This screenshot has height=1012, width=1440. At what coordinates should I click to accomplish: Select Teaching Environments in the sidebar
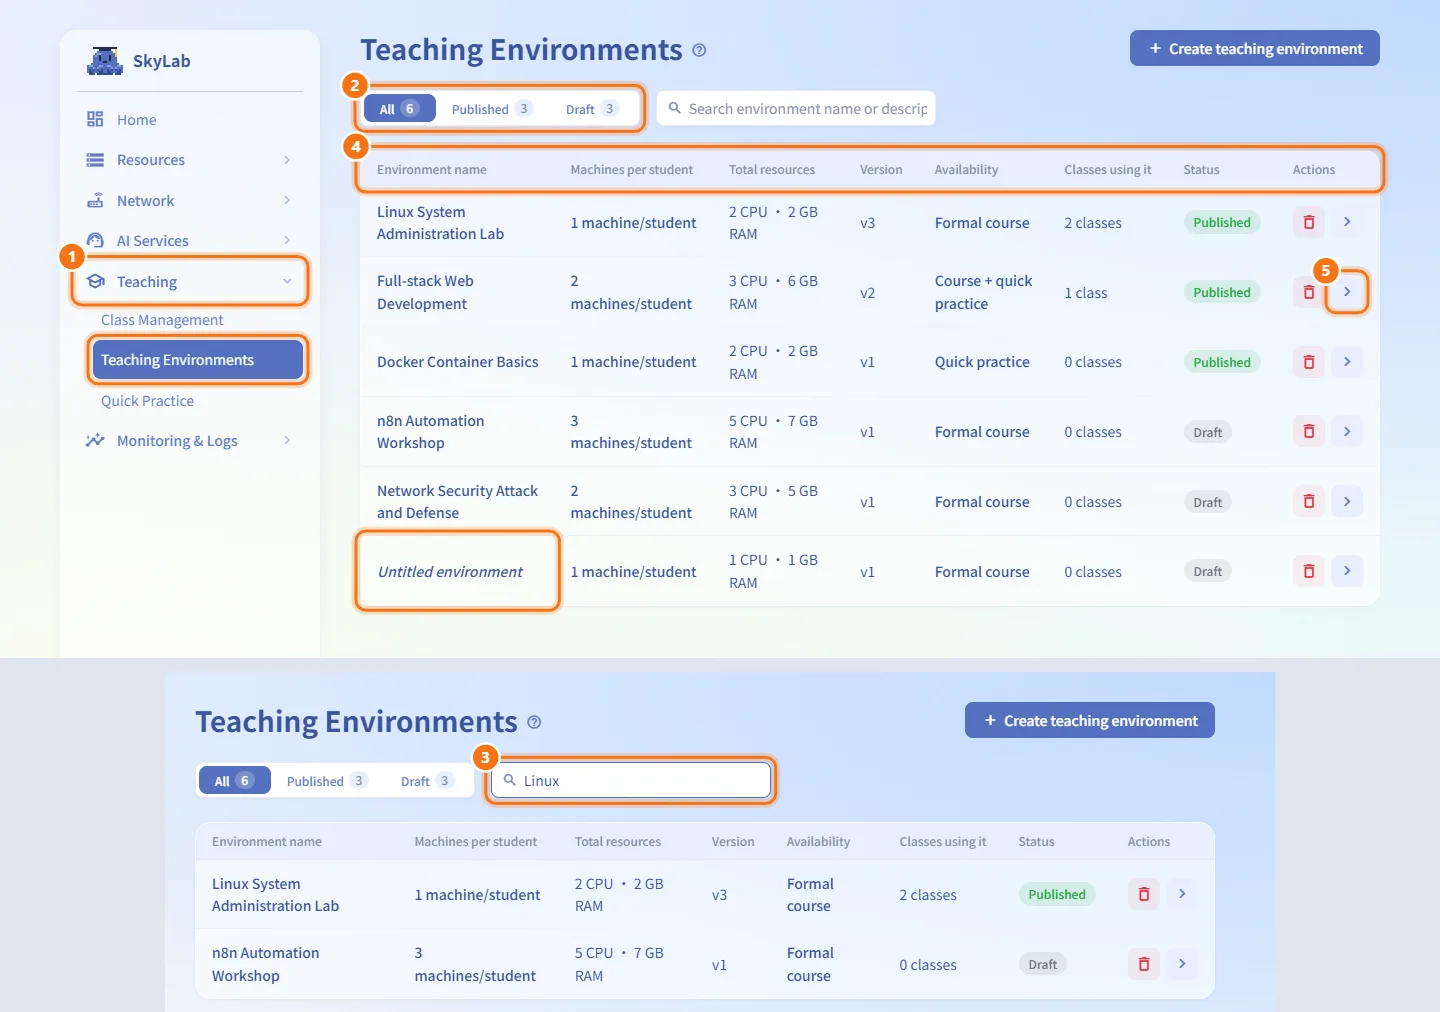(197, 360)
